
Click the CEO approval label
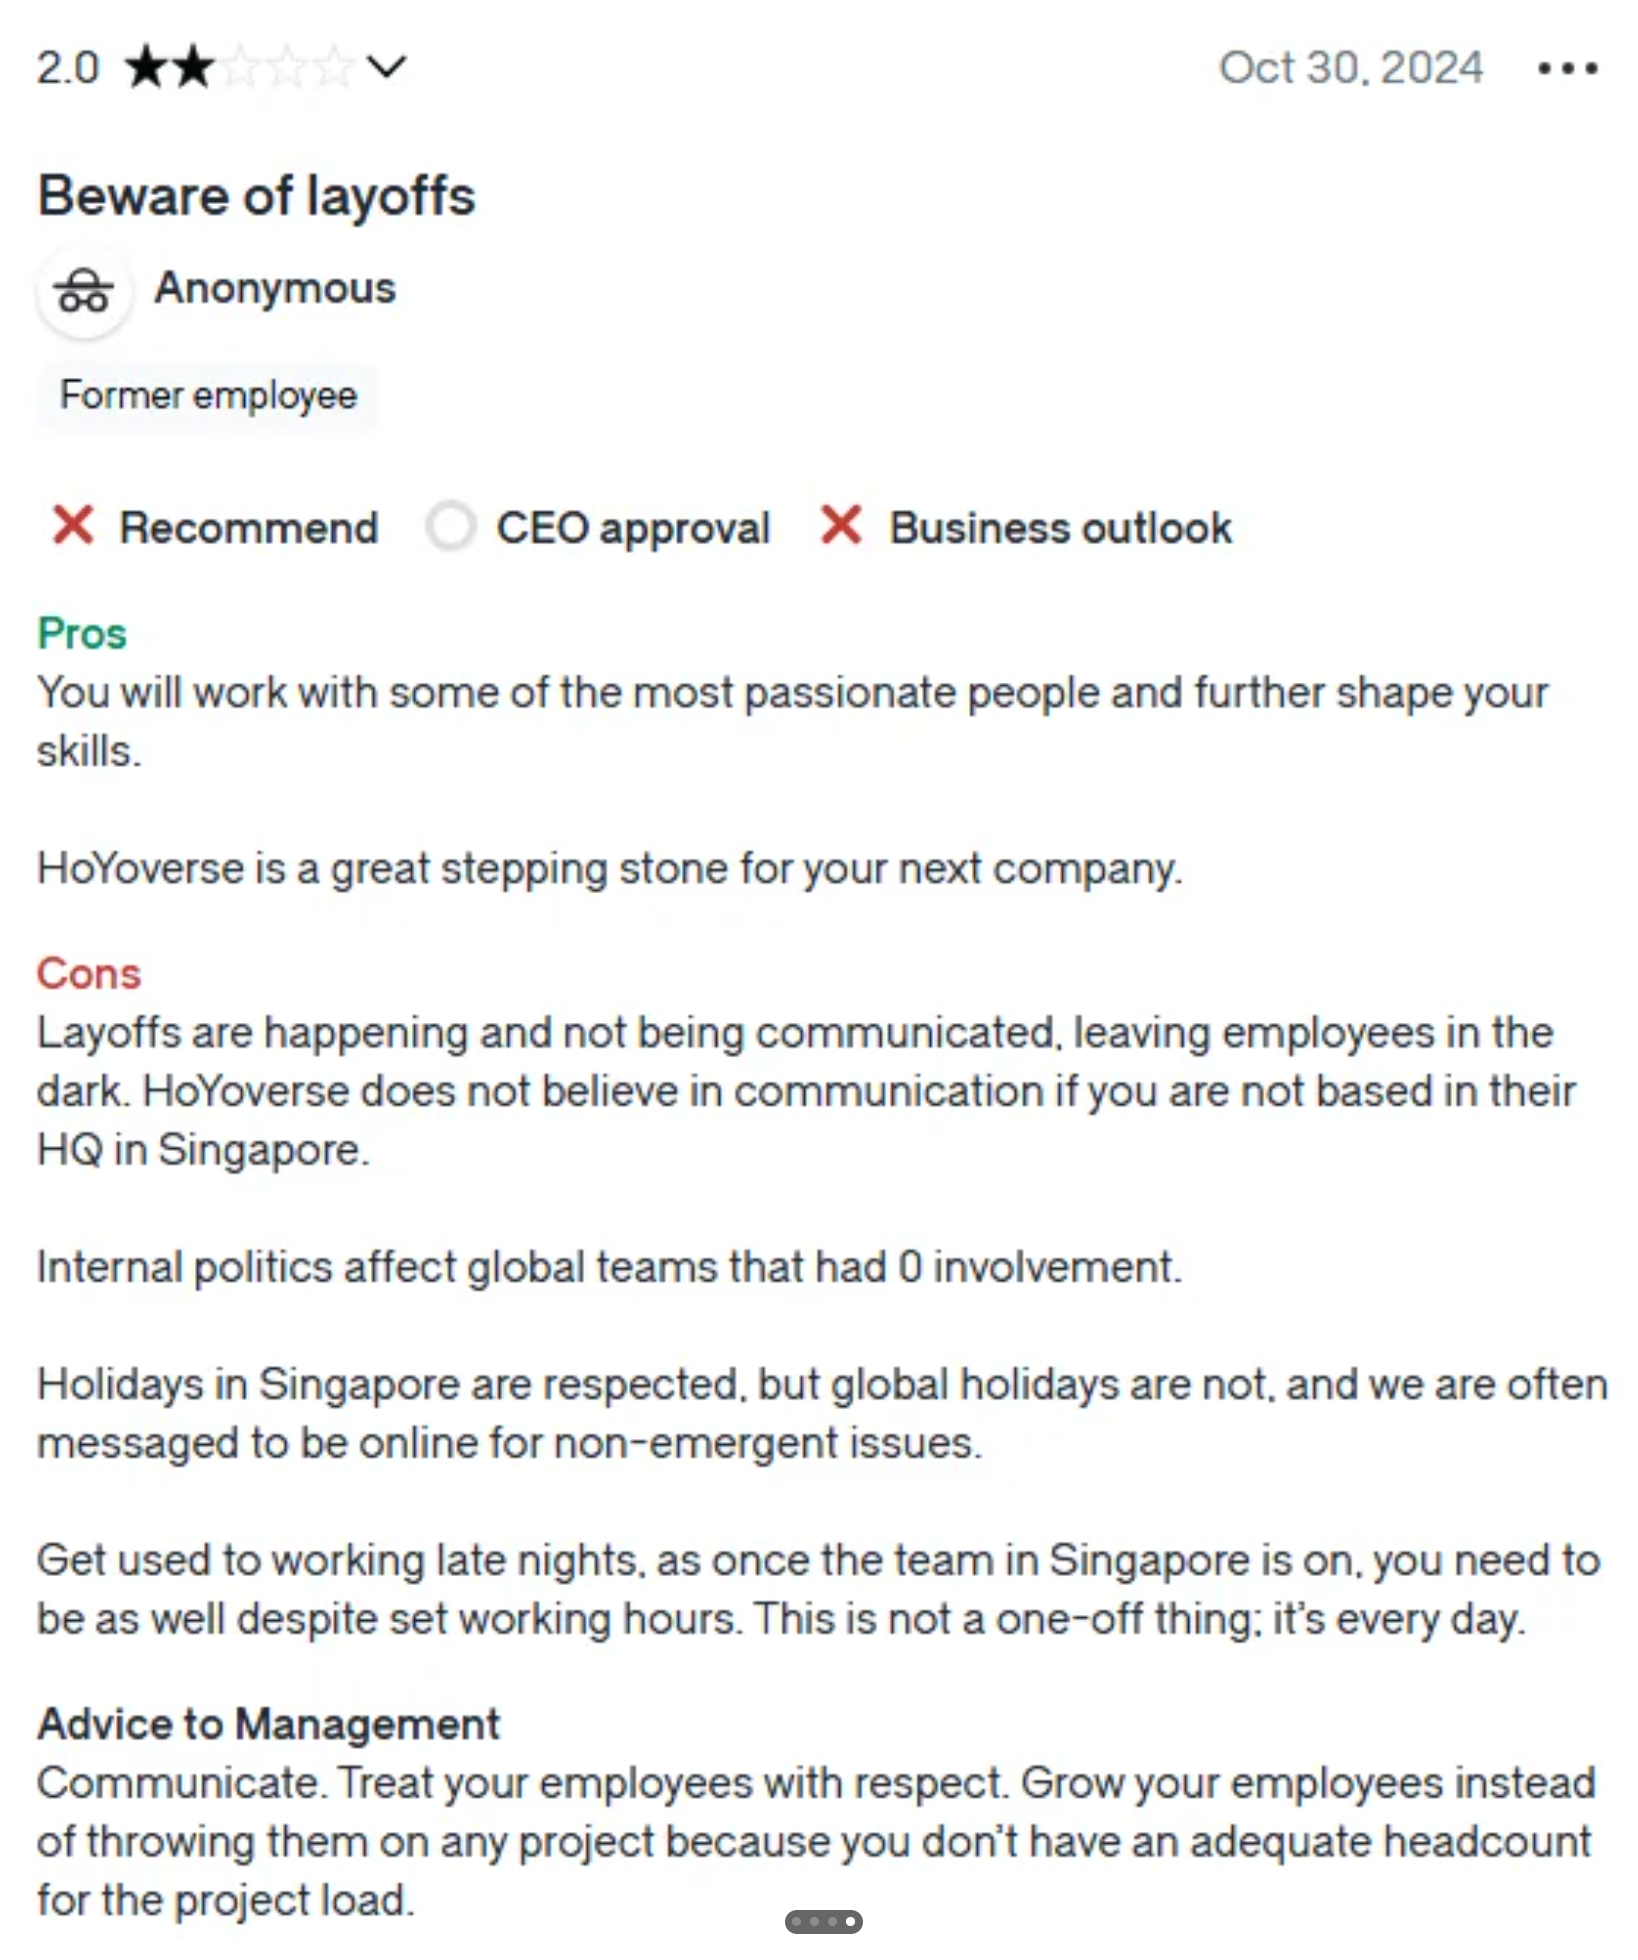point(633,528)
